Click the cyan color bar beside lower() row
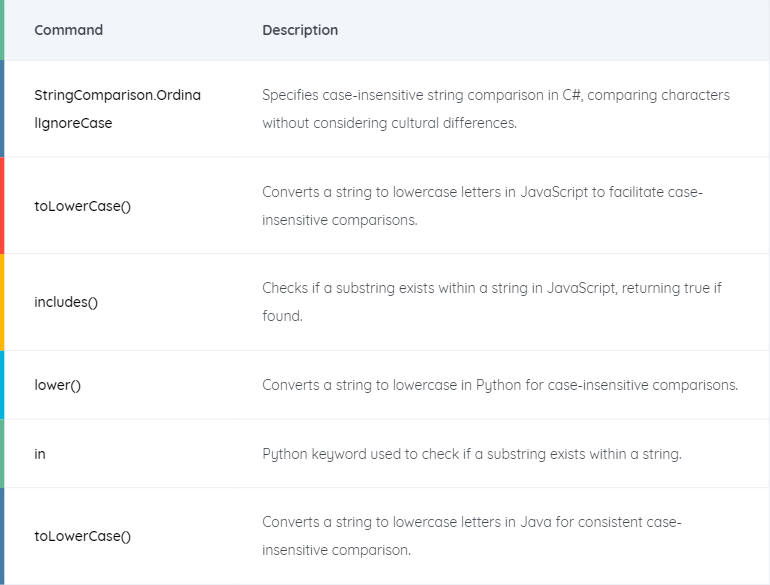770x585 pixels. [2, 385]
